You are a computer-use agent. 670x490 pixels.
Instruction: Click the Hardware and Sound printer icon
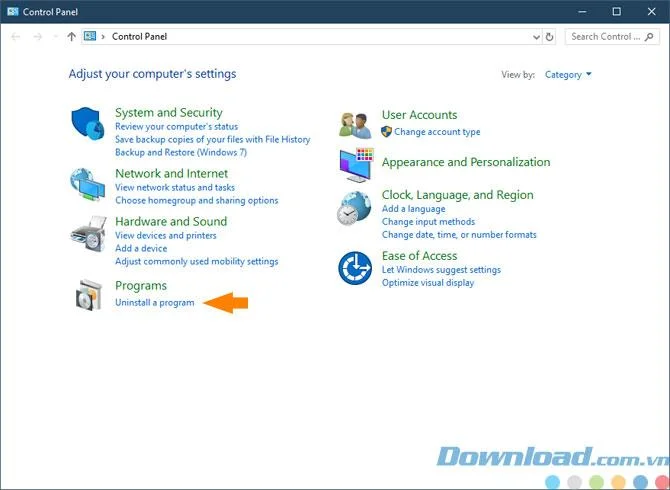click(x=88, y=234)
